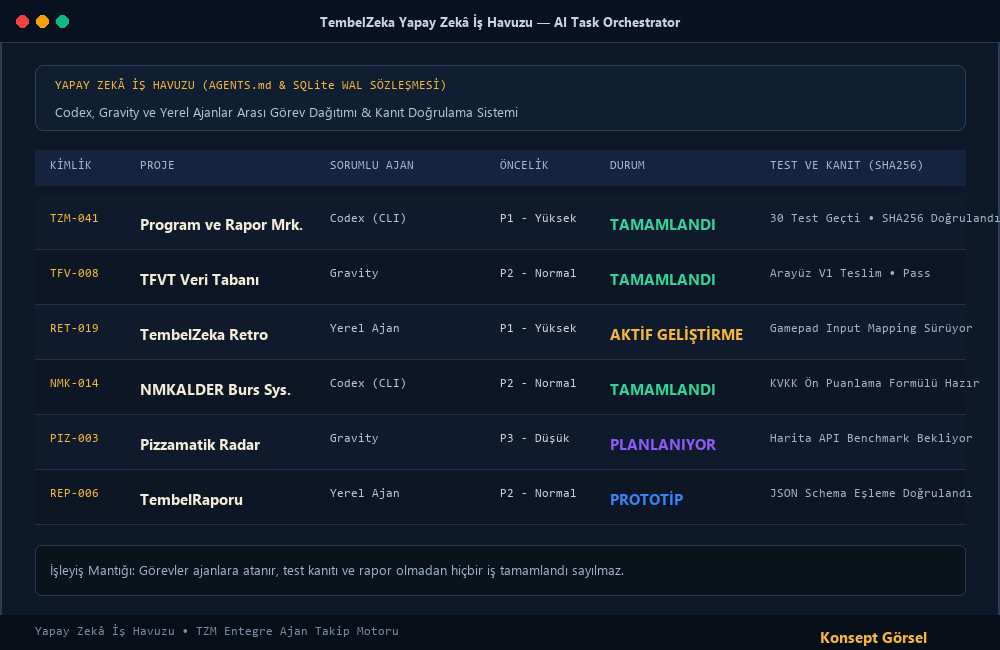Click the TAMAMLANDI status for TZM-041
The image size is (1000, 650).
tap(662, 225)
